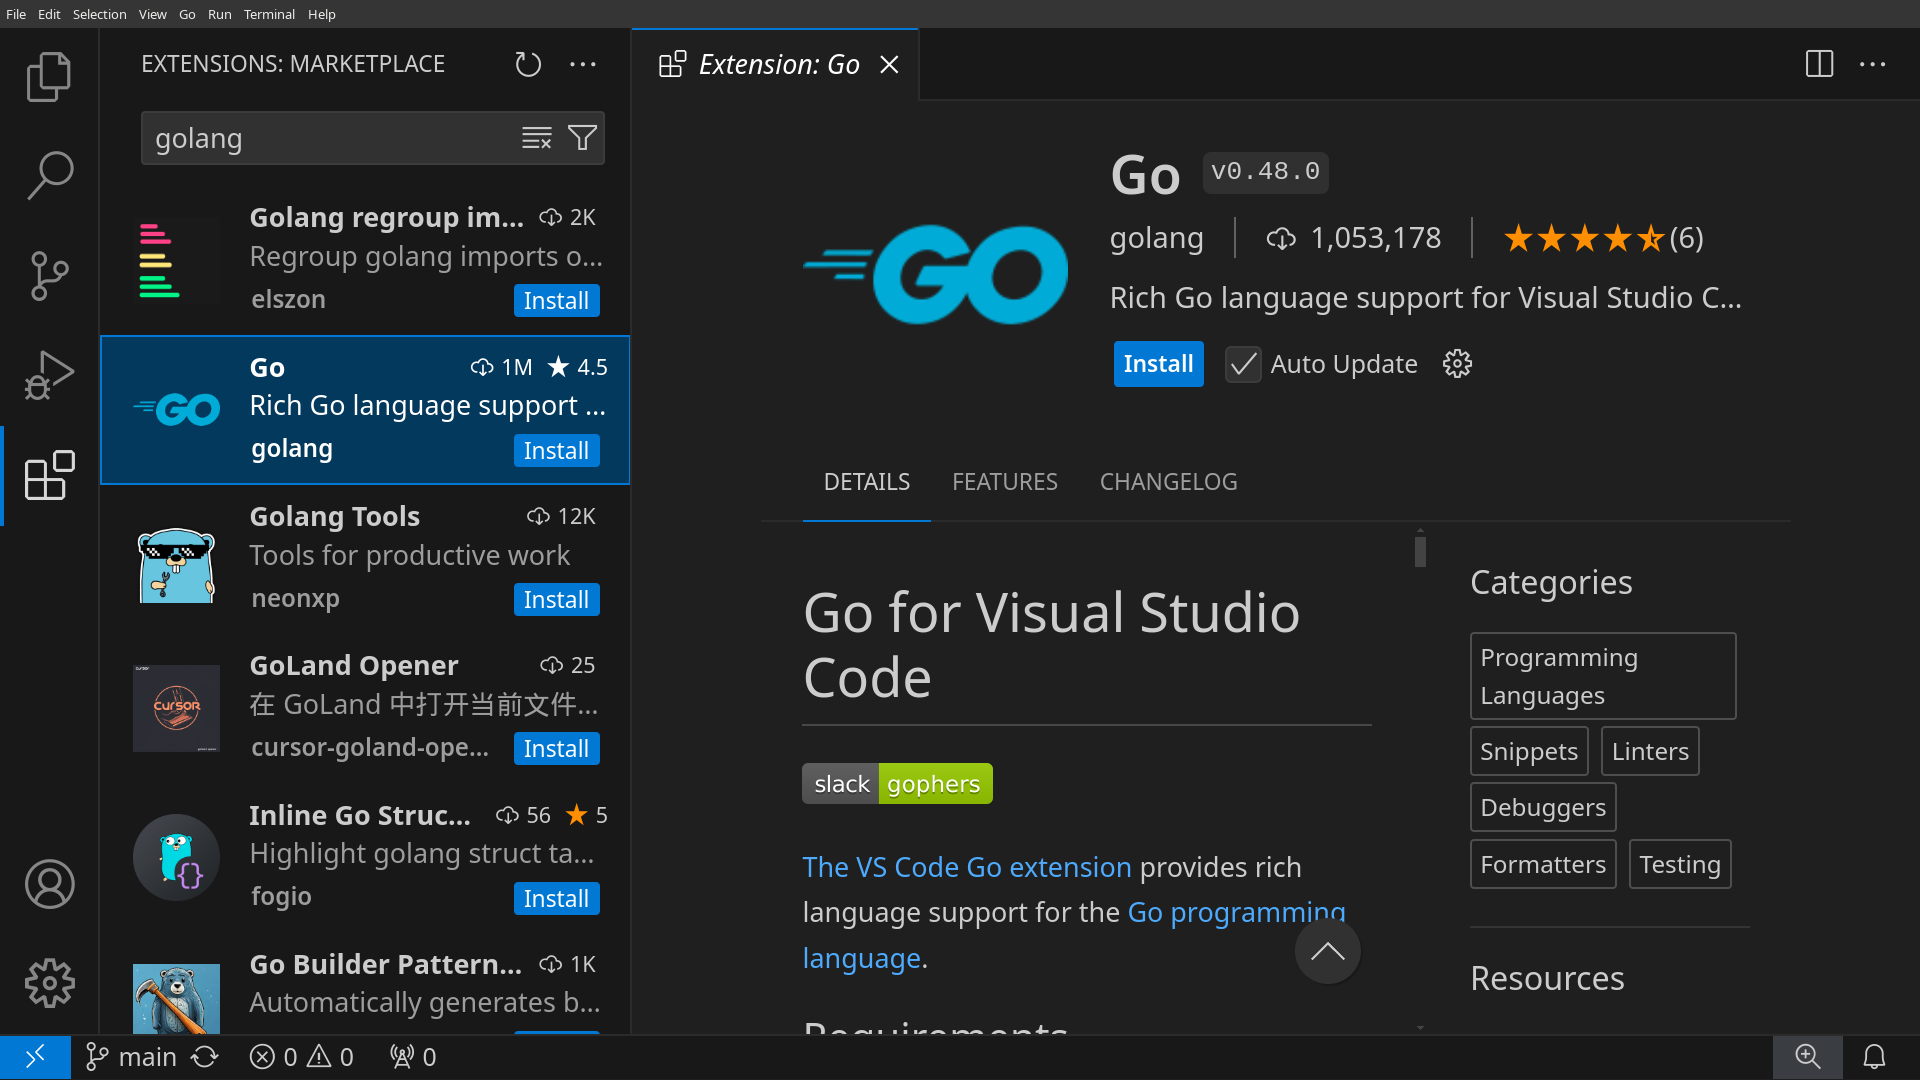Viewport: 1920px width, 1080px height.
Task: Click the Inline Go Struct extension icon
Action: [177, 857]
